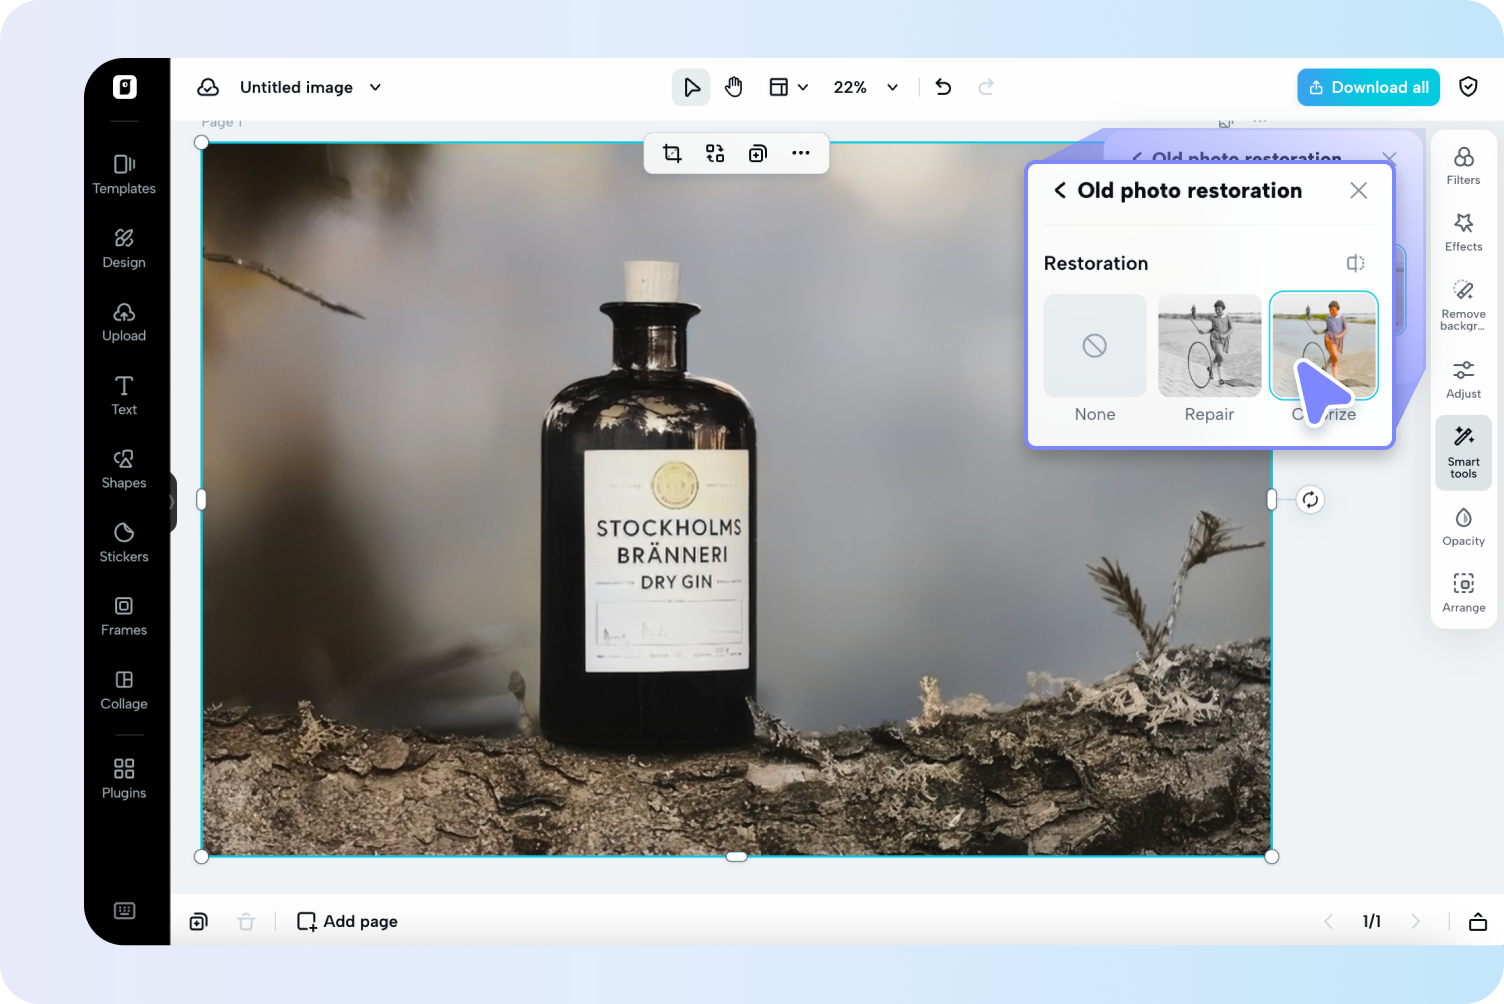This screenshot has height=1004, width=1504.
Task: Open the Templates panel
Action: 124,174
